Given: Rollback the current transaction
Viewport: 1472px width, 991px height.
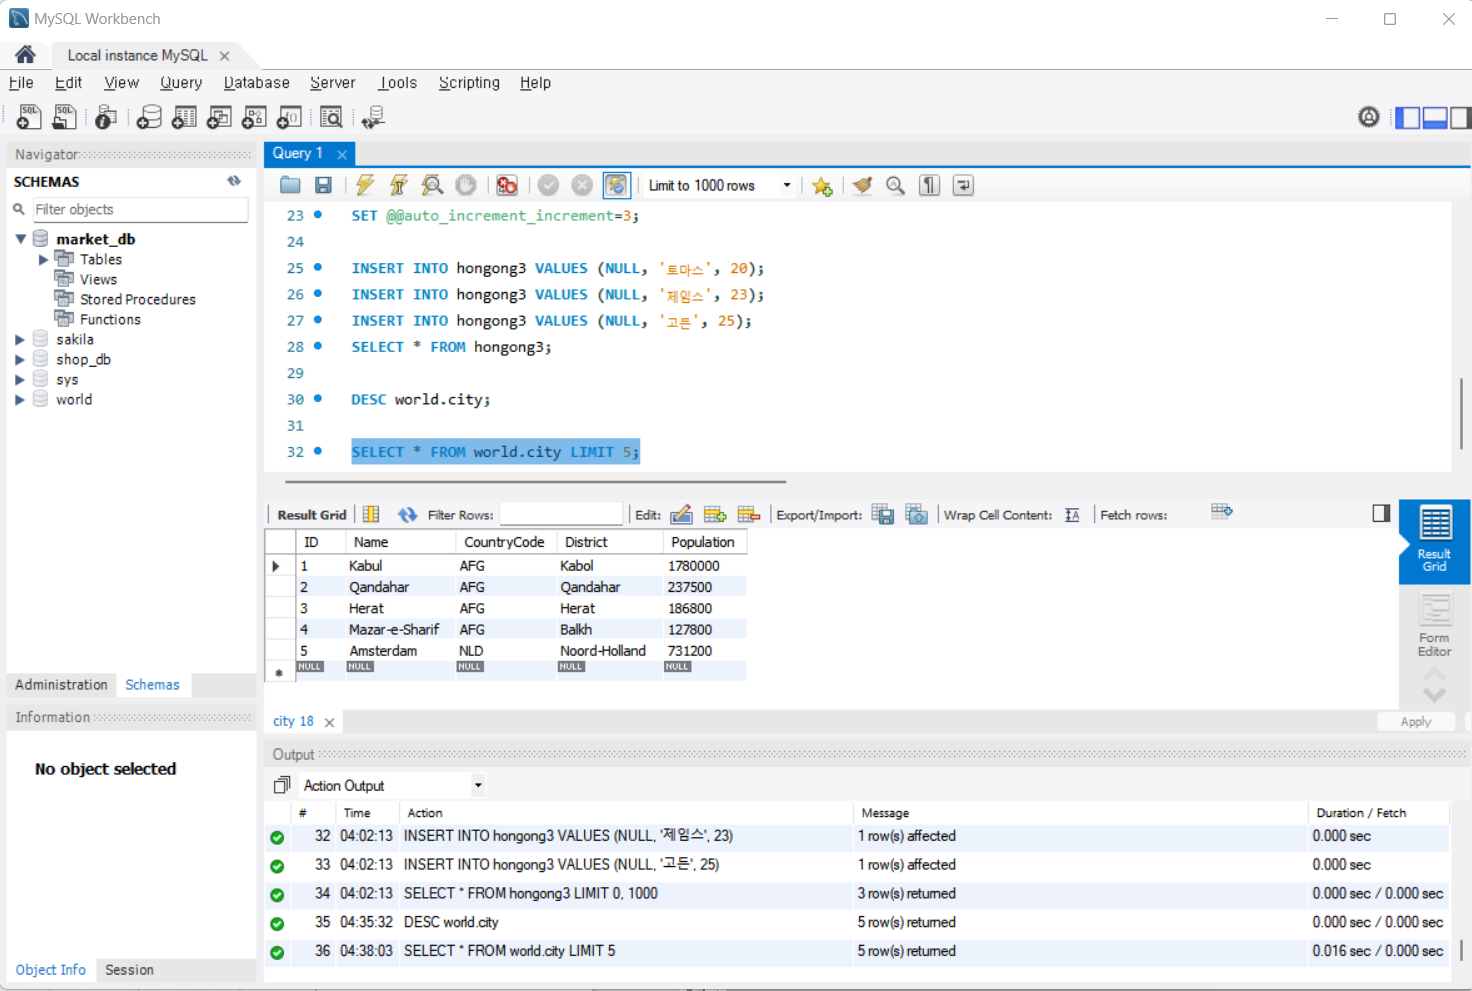Looking at the screenshot, I should pyautogui.click(x=582, y=185).
